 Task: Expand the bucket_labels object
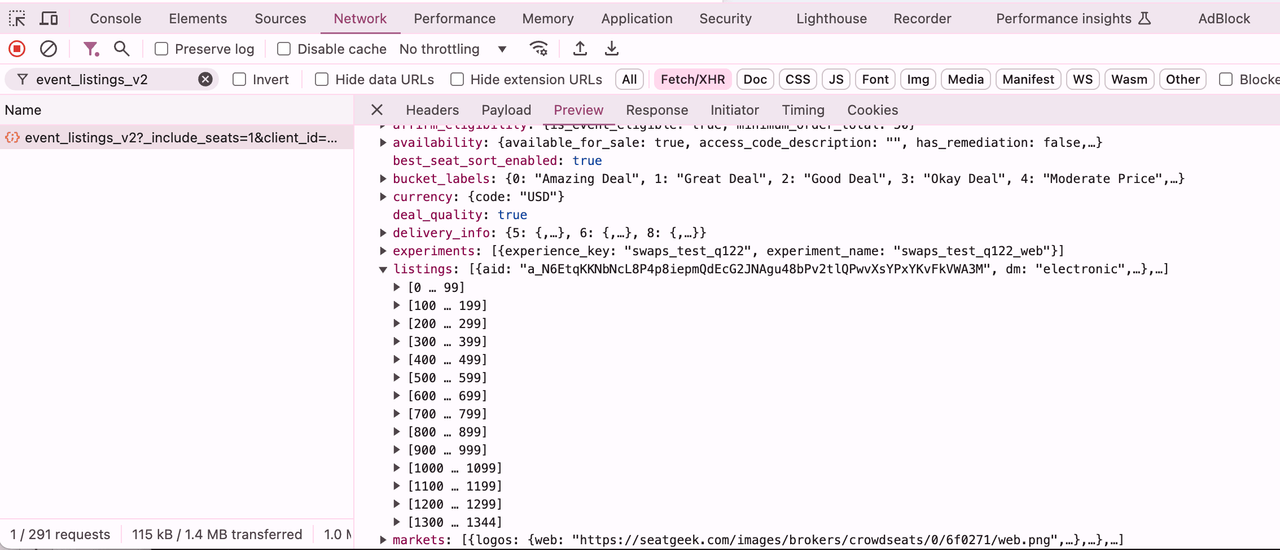[383, 179]
